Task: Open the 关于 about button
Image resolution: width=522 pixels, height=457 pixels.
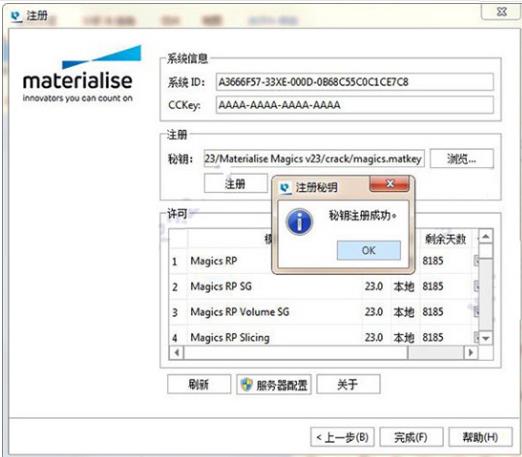Action: pyautogui.click(x=348, y=384)
